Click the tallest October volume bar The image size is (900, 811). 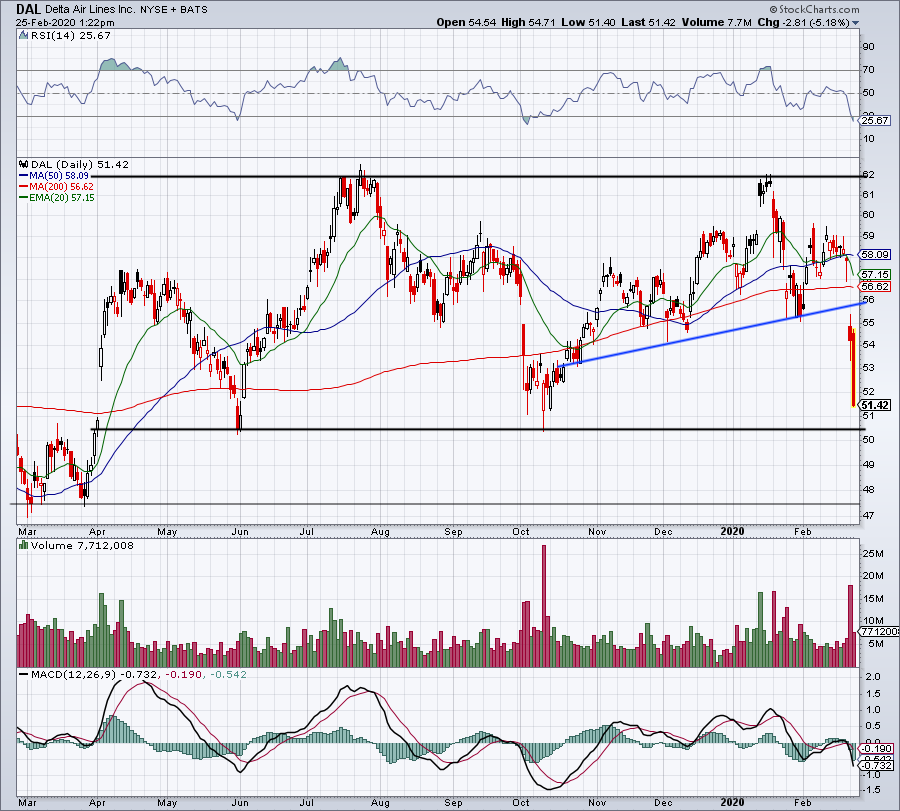[544, 606]
